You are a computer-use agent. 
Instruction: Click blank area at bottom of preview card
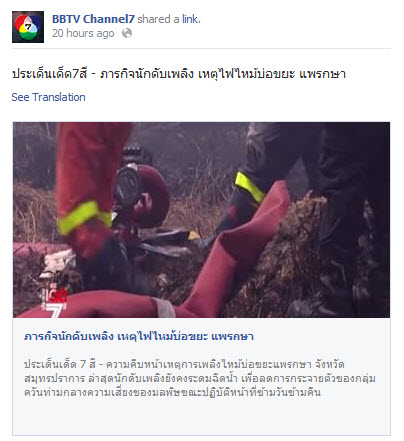click(x=201, y=417)
